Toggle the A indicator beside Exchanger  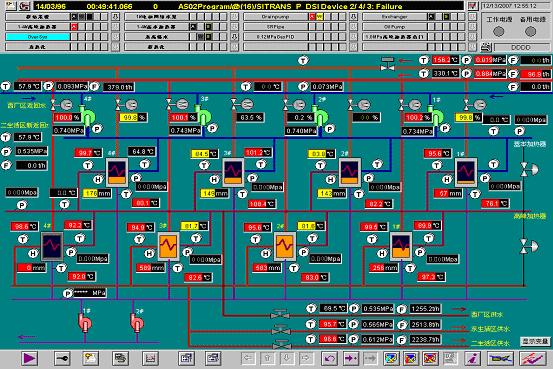(431, 17)
